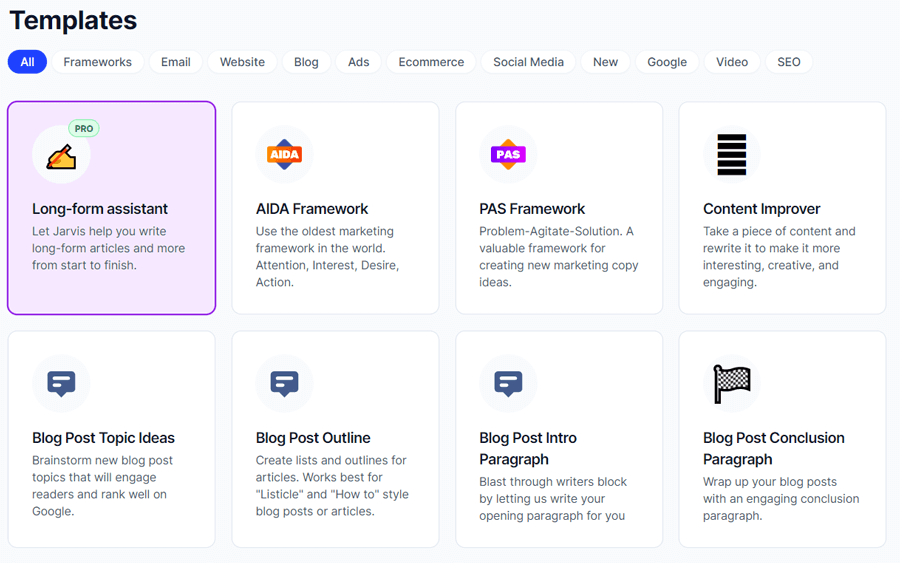The height and width of the screenshot is (563, 900).
Task: Click the checkered flag icon for Conclusion Paragraph
Action: pyautogui.click(x=732, y=384)
